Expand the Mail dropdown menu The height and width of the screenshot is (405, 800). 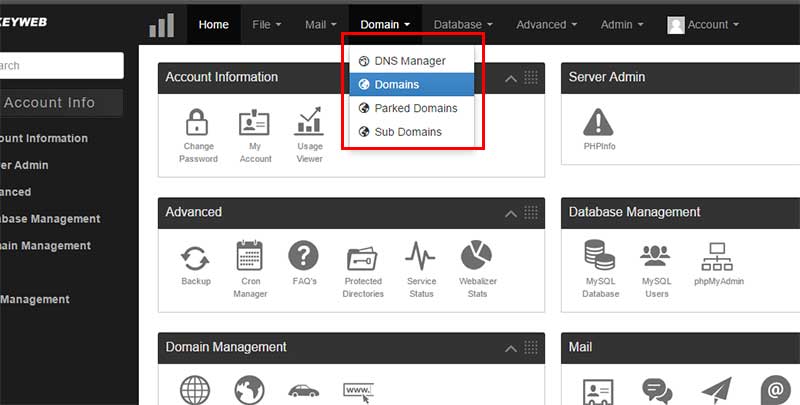[x=321, y=24]
